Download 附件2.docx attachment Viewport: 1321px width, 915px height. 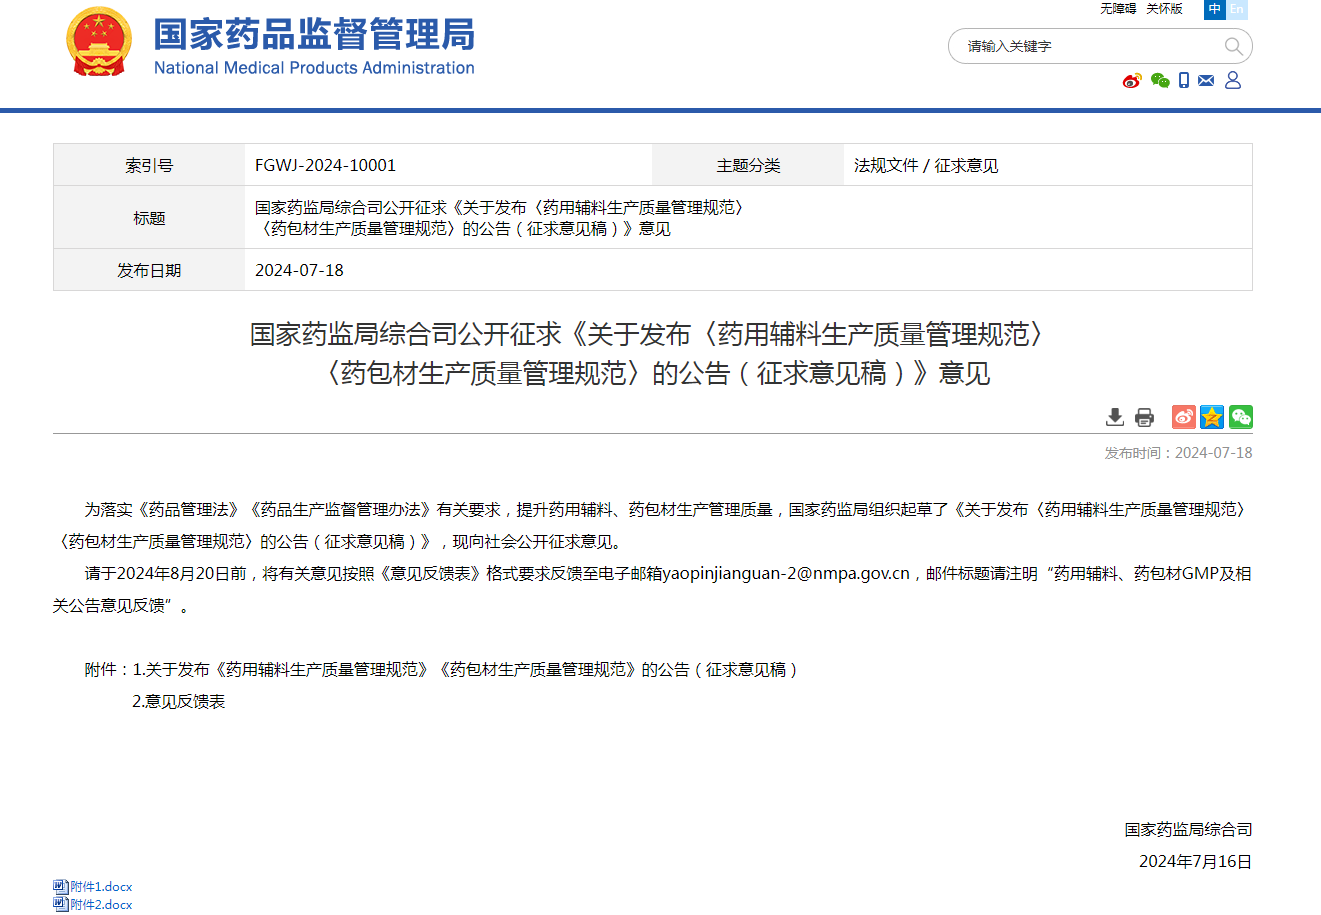pyautogui.click(x=101, y=905)
